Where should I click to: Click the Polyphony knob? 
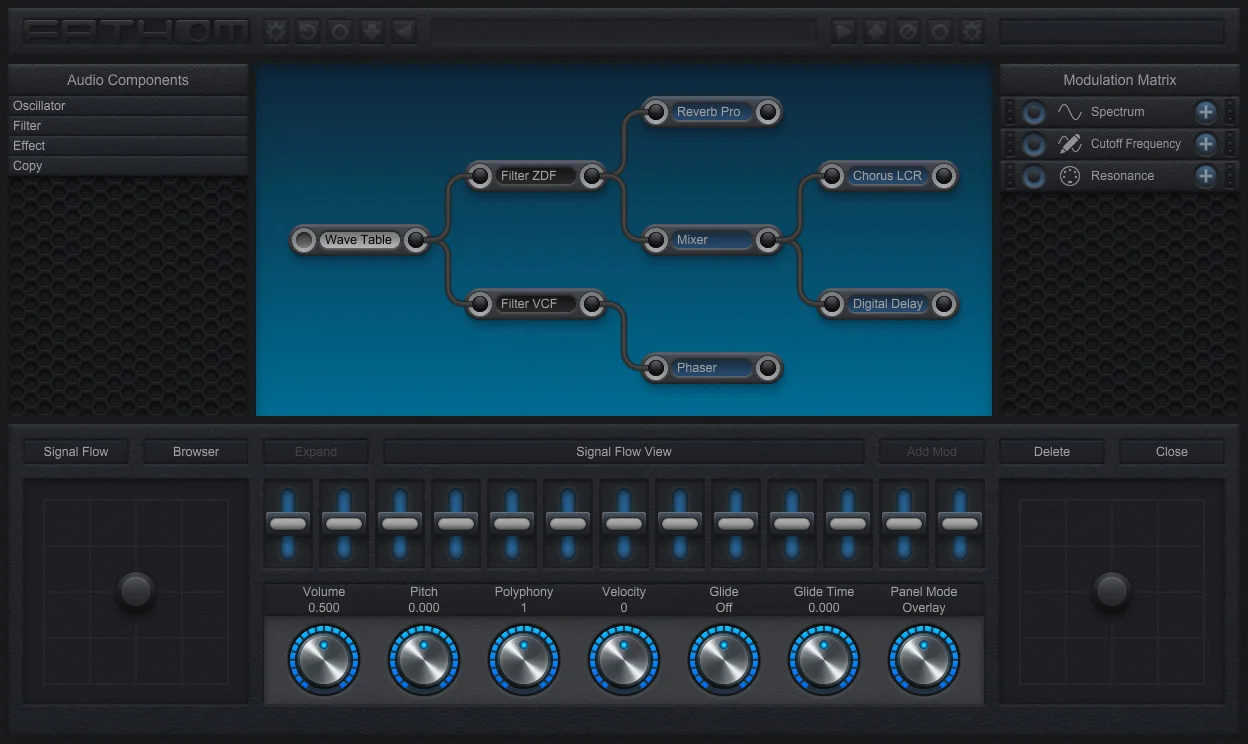[x=524, y=660]
